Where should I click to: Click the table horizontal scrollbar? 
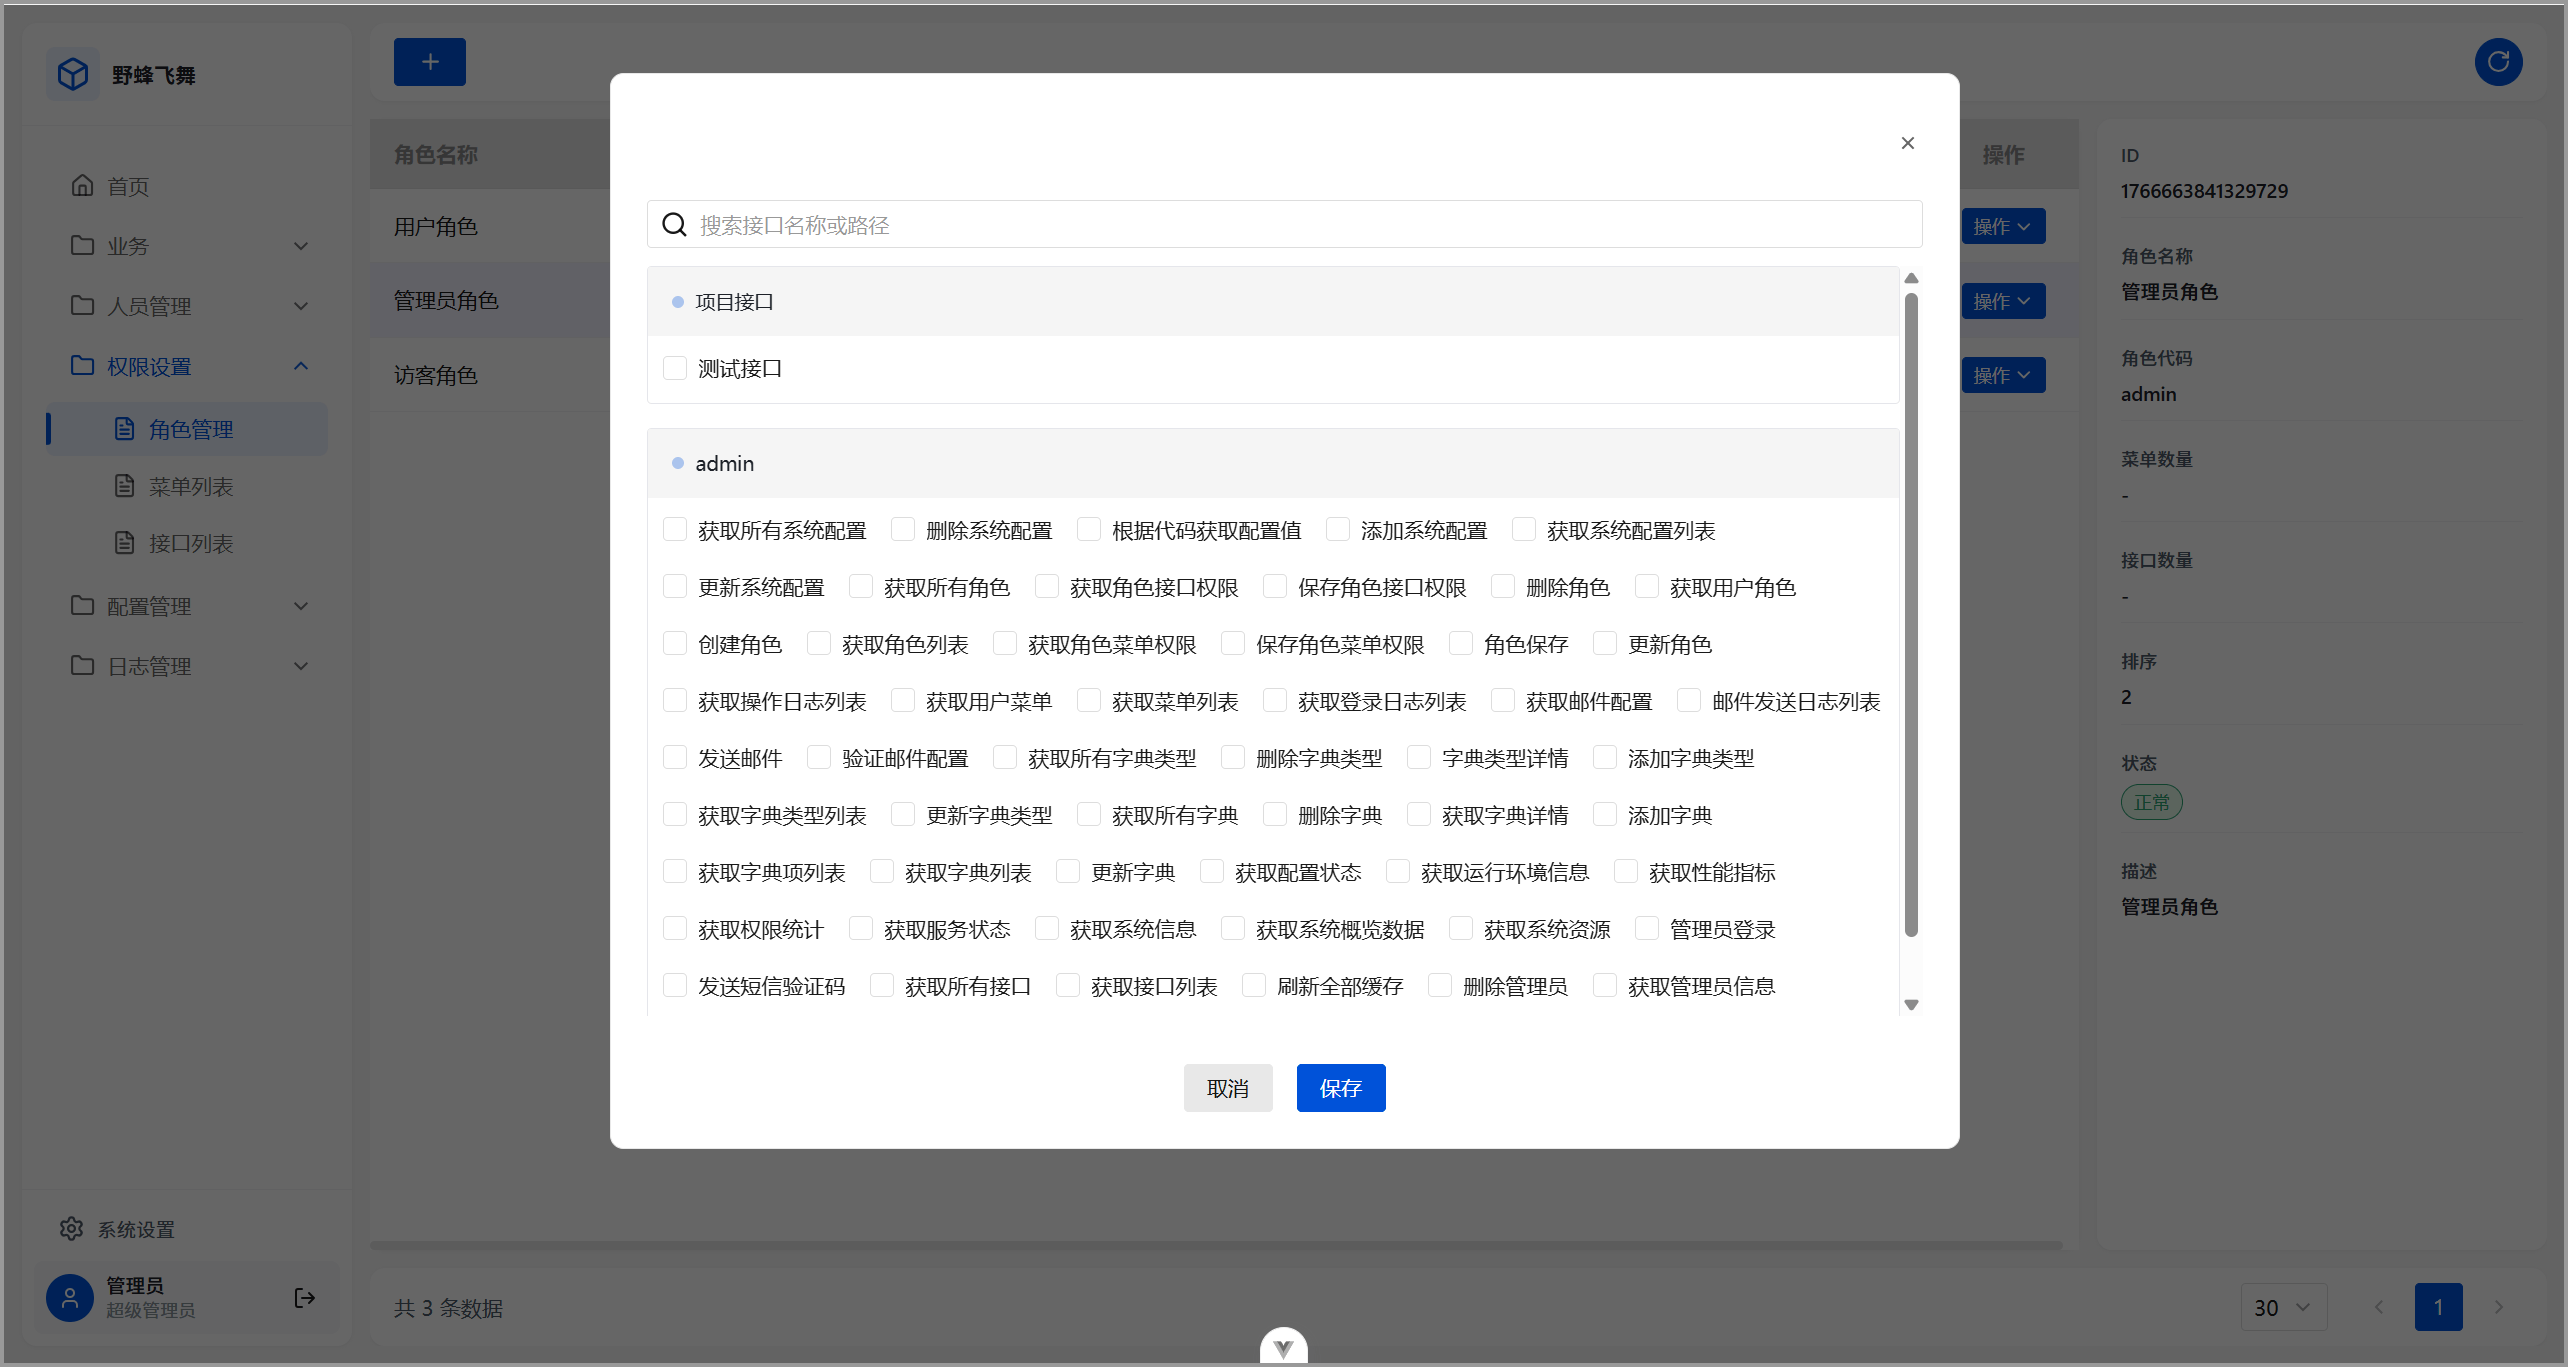(x=1216, y=1245)
